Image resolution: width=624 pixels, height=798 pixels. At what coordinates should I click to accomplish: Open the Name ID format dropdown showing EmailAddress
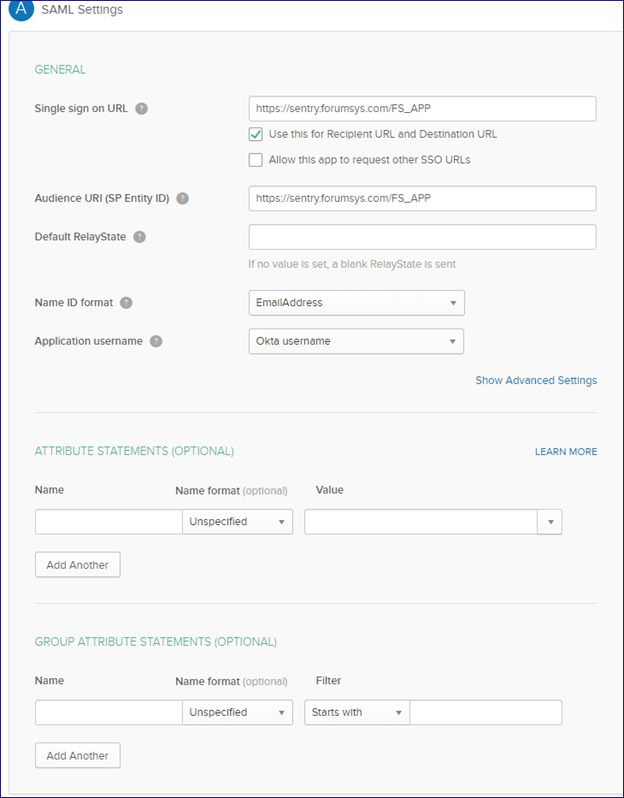coord(356,303)
